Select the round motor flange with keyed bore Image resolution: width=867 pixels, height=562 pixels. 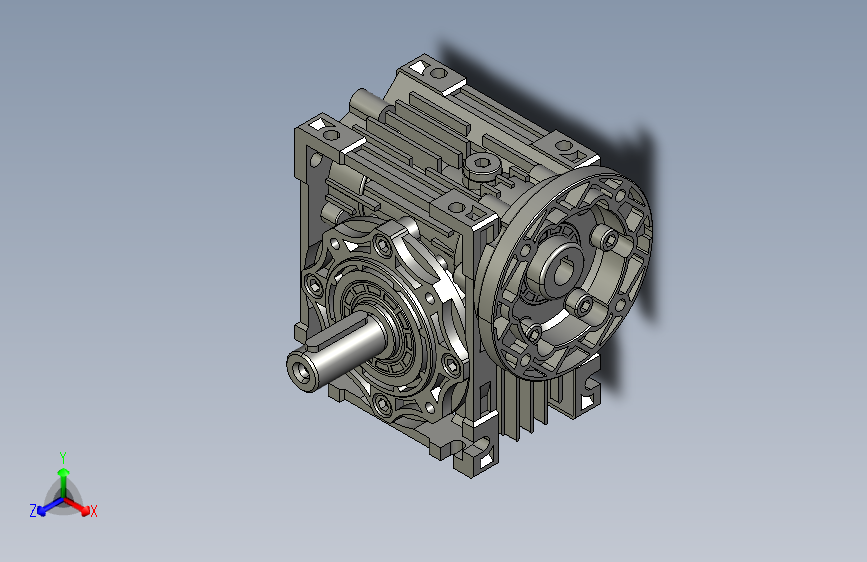point(565,273)
